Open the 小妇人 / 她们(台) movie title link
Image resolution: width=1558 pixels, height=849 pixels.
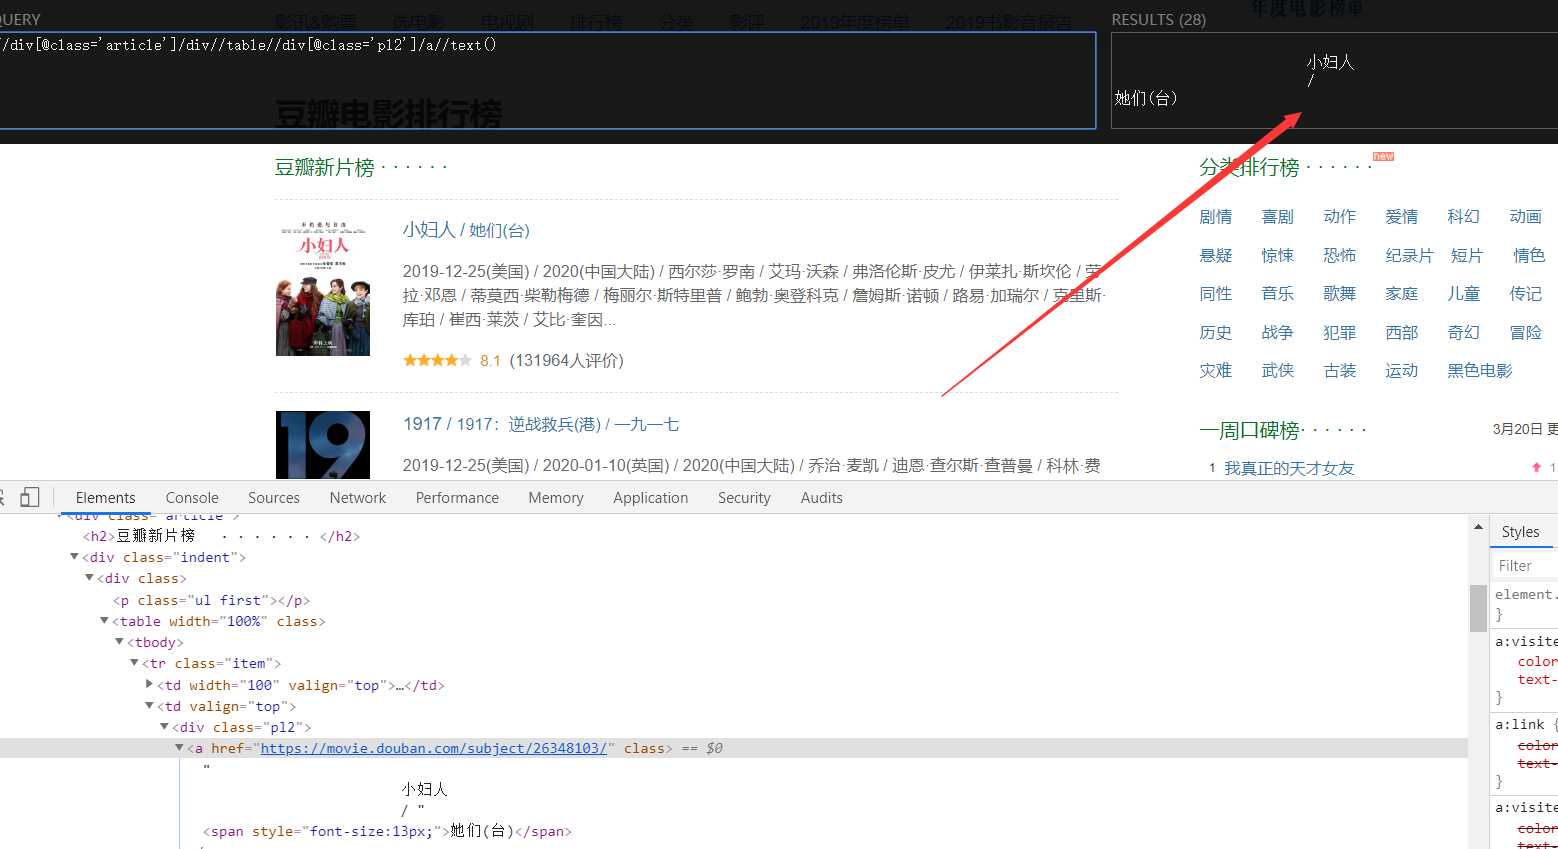[x=466, y=230]
